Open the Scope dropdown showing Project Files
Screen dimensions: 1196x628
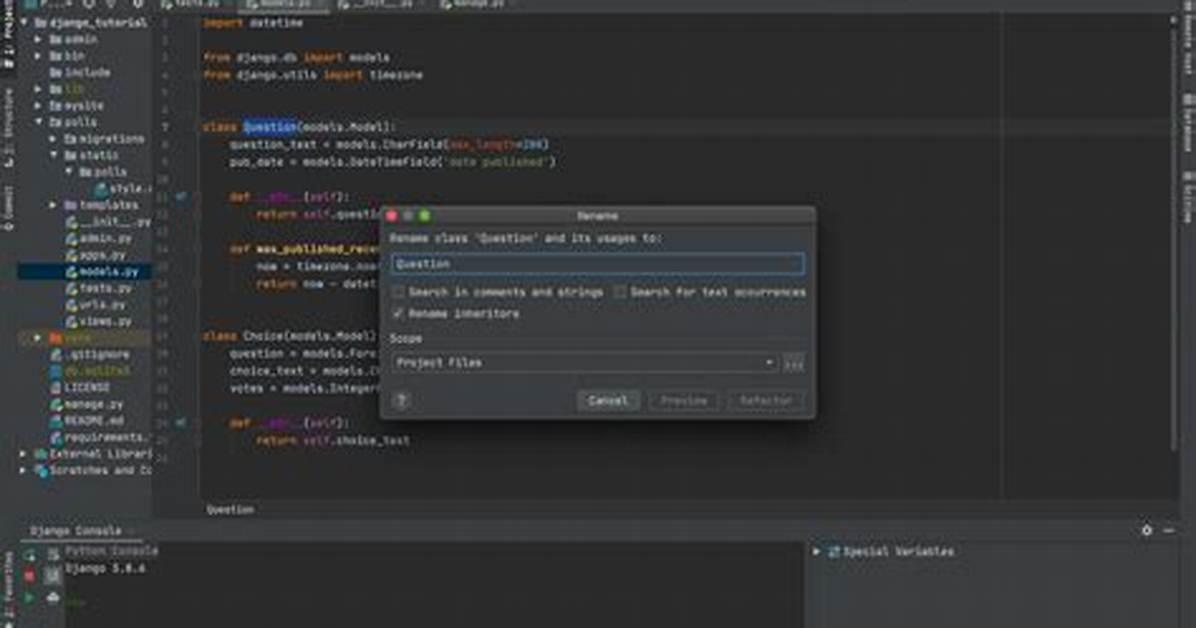(585, 363)
